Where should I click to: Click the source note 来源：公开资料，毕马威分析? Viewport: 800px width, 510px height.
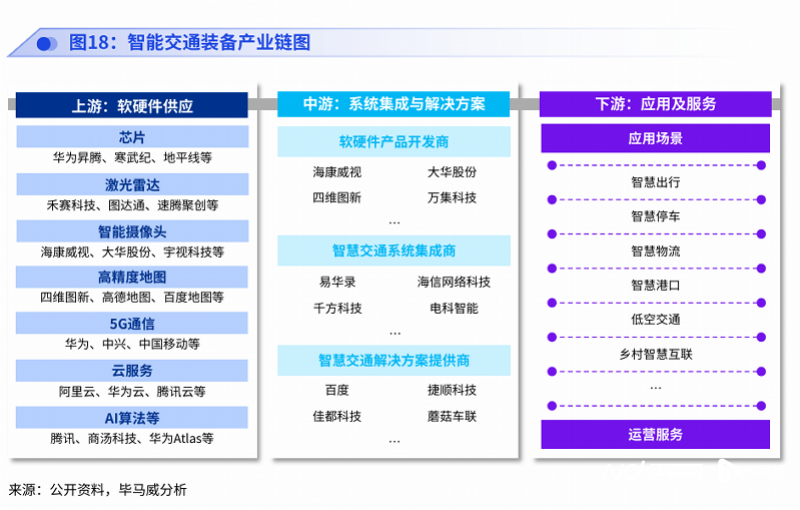[98, 490]
